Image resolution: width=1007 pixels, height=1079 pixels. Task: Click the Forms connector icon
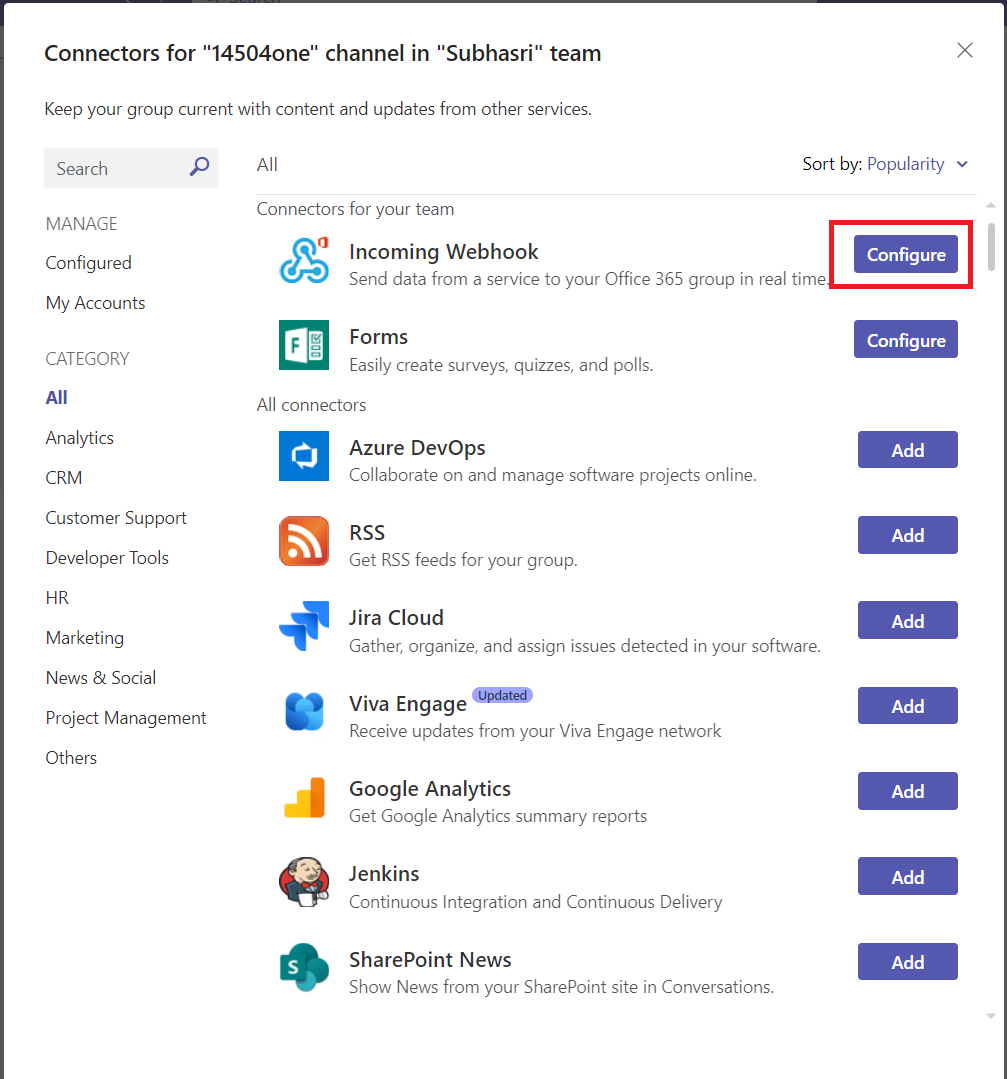[x=304, y=345]
